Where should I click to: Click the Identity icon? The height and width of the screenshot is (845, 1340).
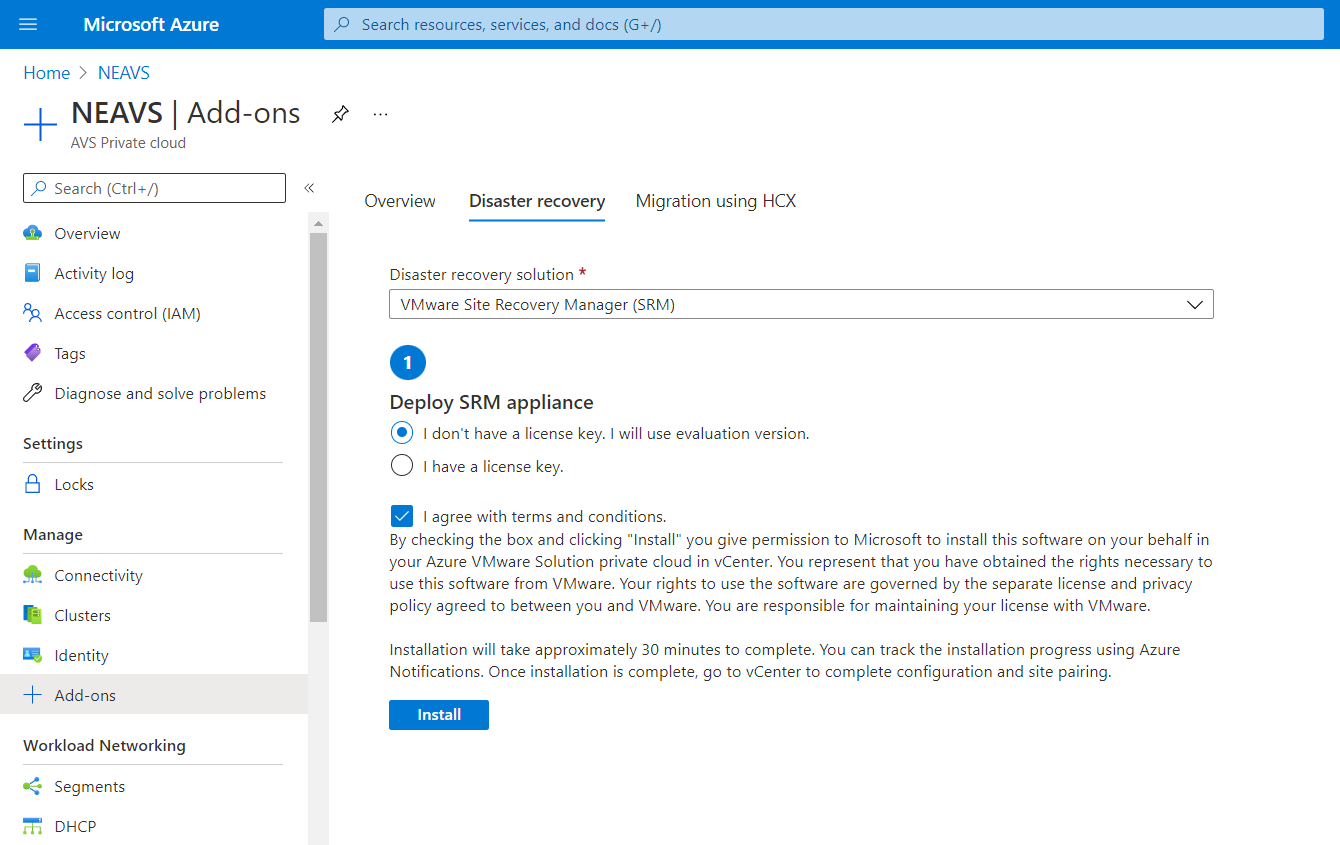coord(33,655)
